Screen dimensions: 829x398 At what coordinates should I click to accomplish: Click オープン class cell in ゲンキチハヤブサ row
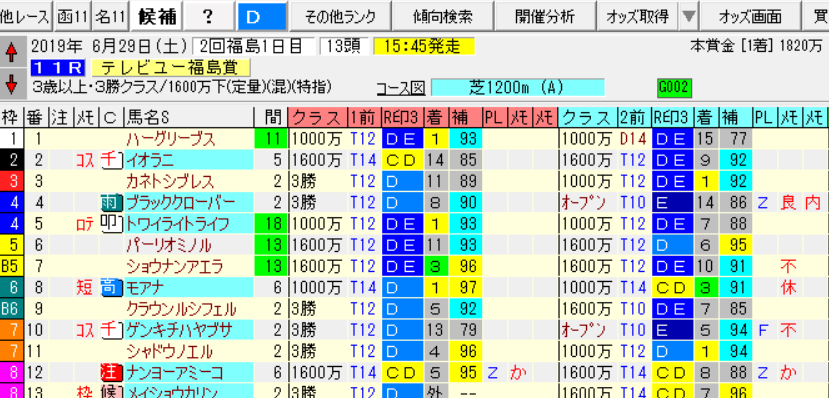pos(588,330)
